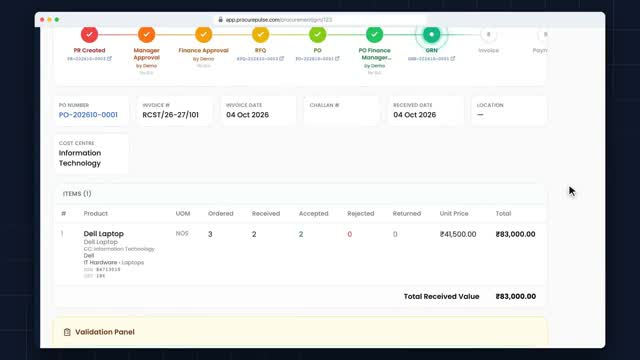This screenshot has width=640, height=360.
Task: Click the Total Received Value amount ₹83,000.00
Action: (516, 296)
